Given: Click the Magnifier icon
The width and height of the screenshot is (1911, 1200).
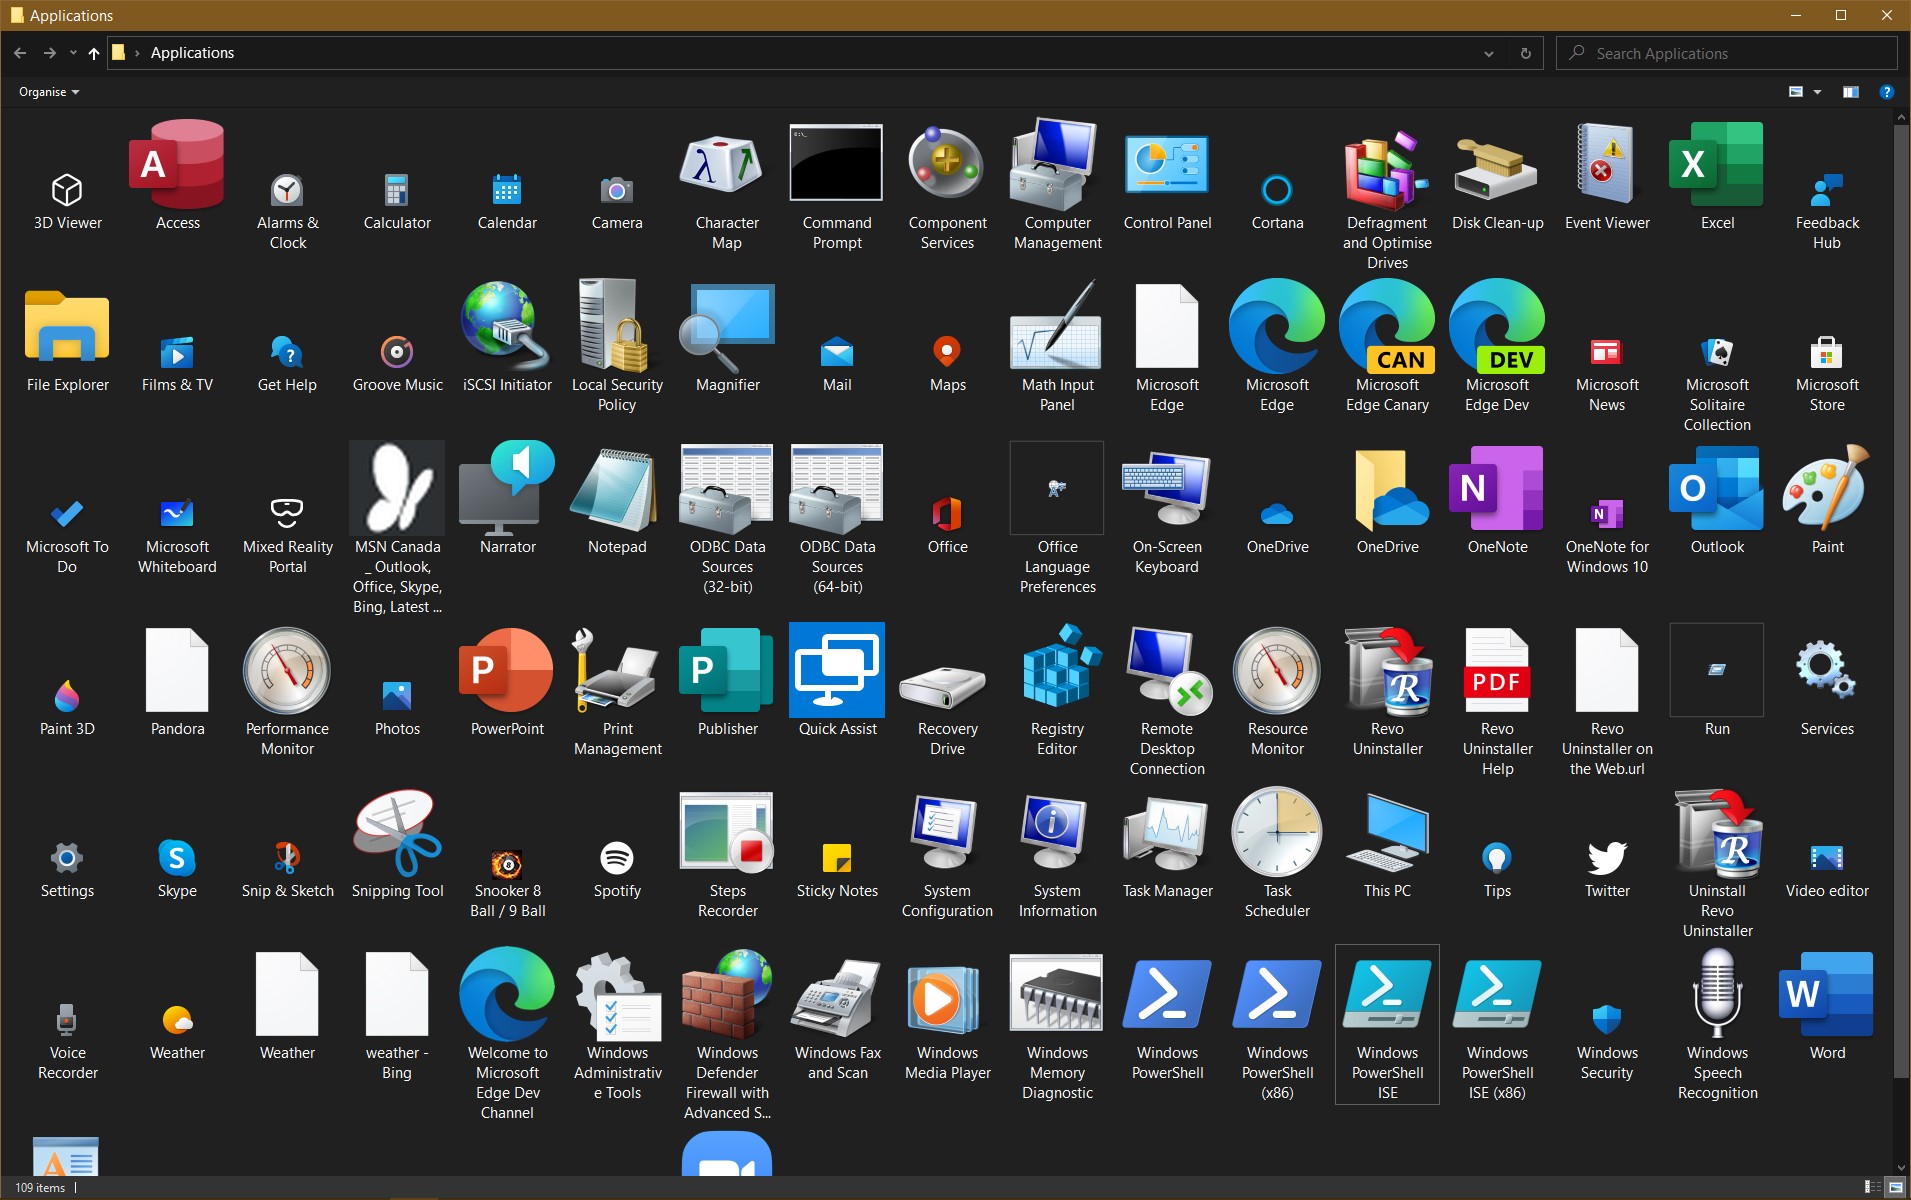Looking at the screenshot, I should [727, 328].
